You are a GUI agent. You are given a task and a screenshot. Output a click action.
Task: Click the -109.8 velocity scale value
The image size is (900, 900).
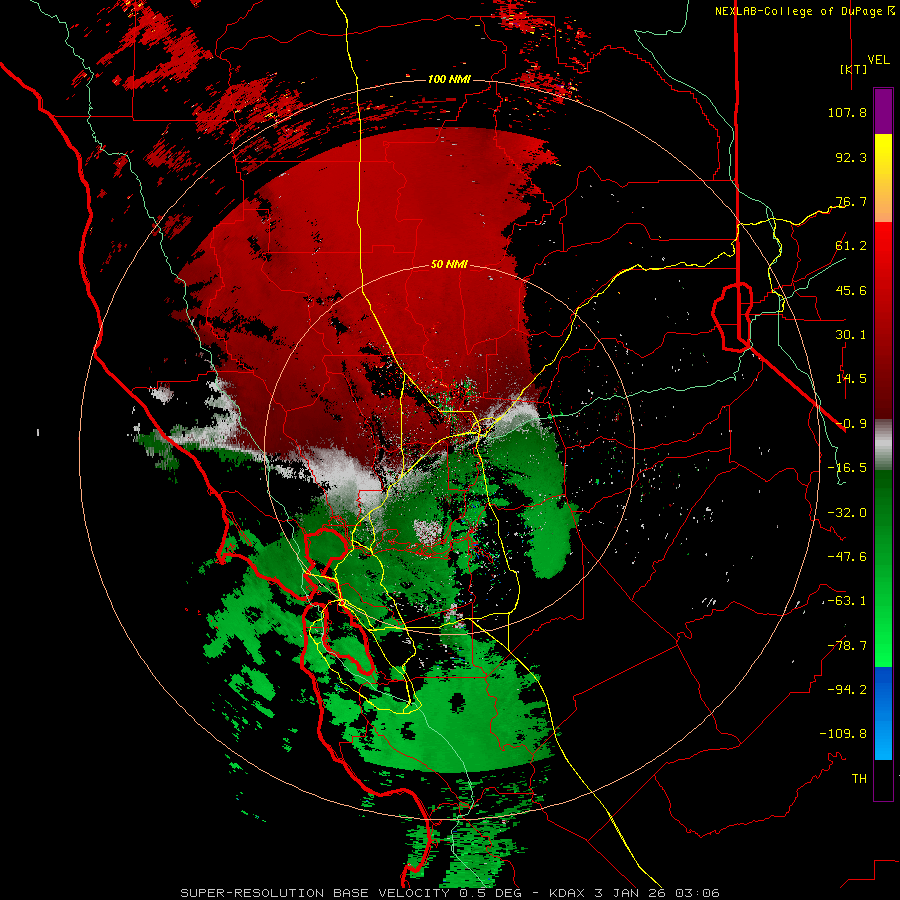843,734
